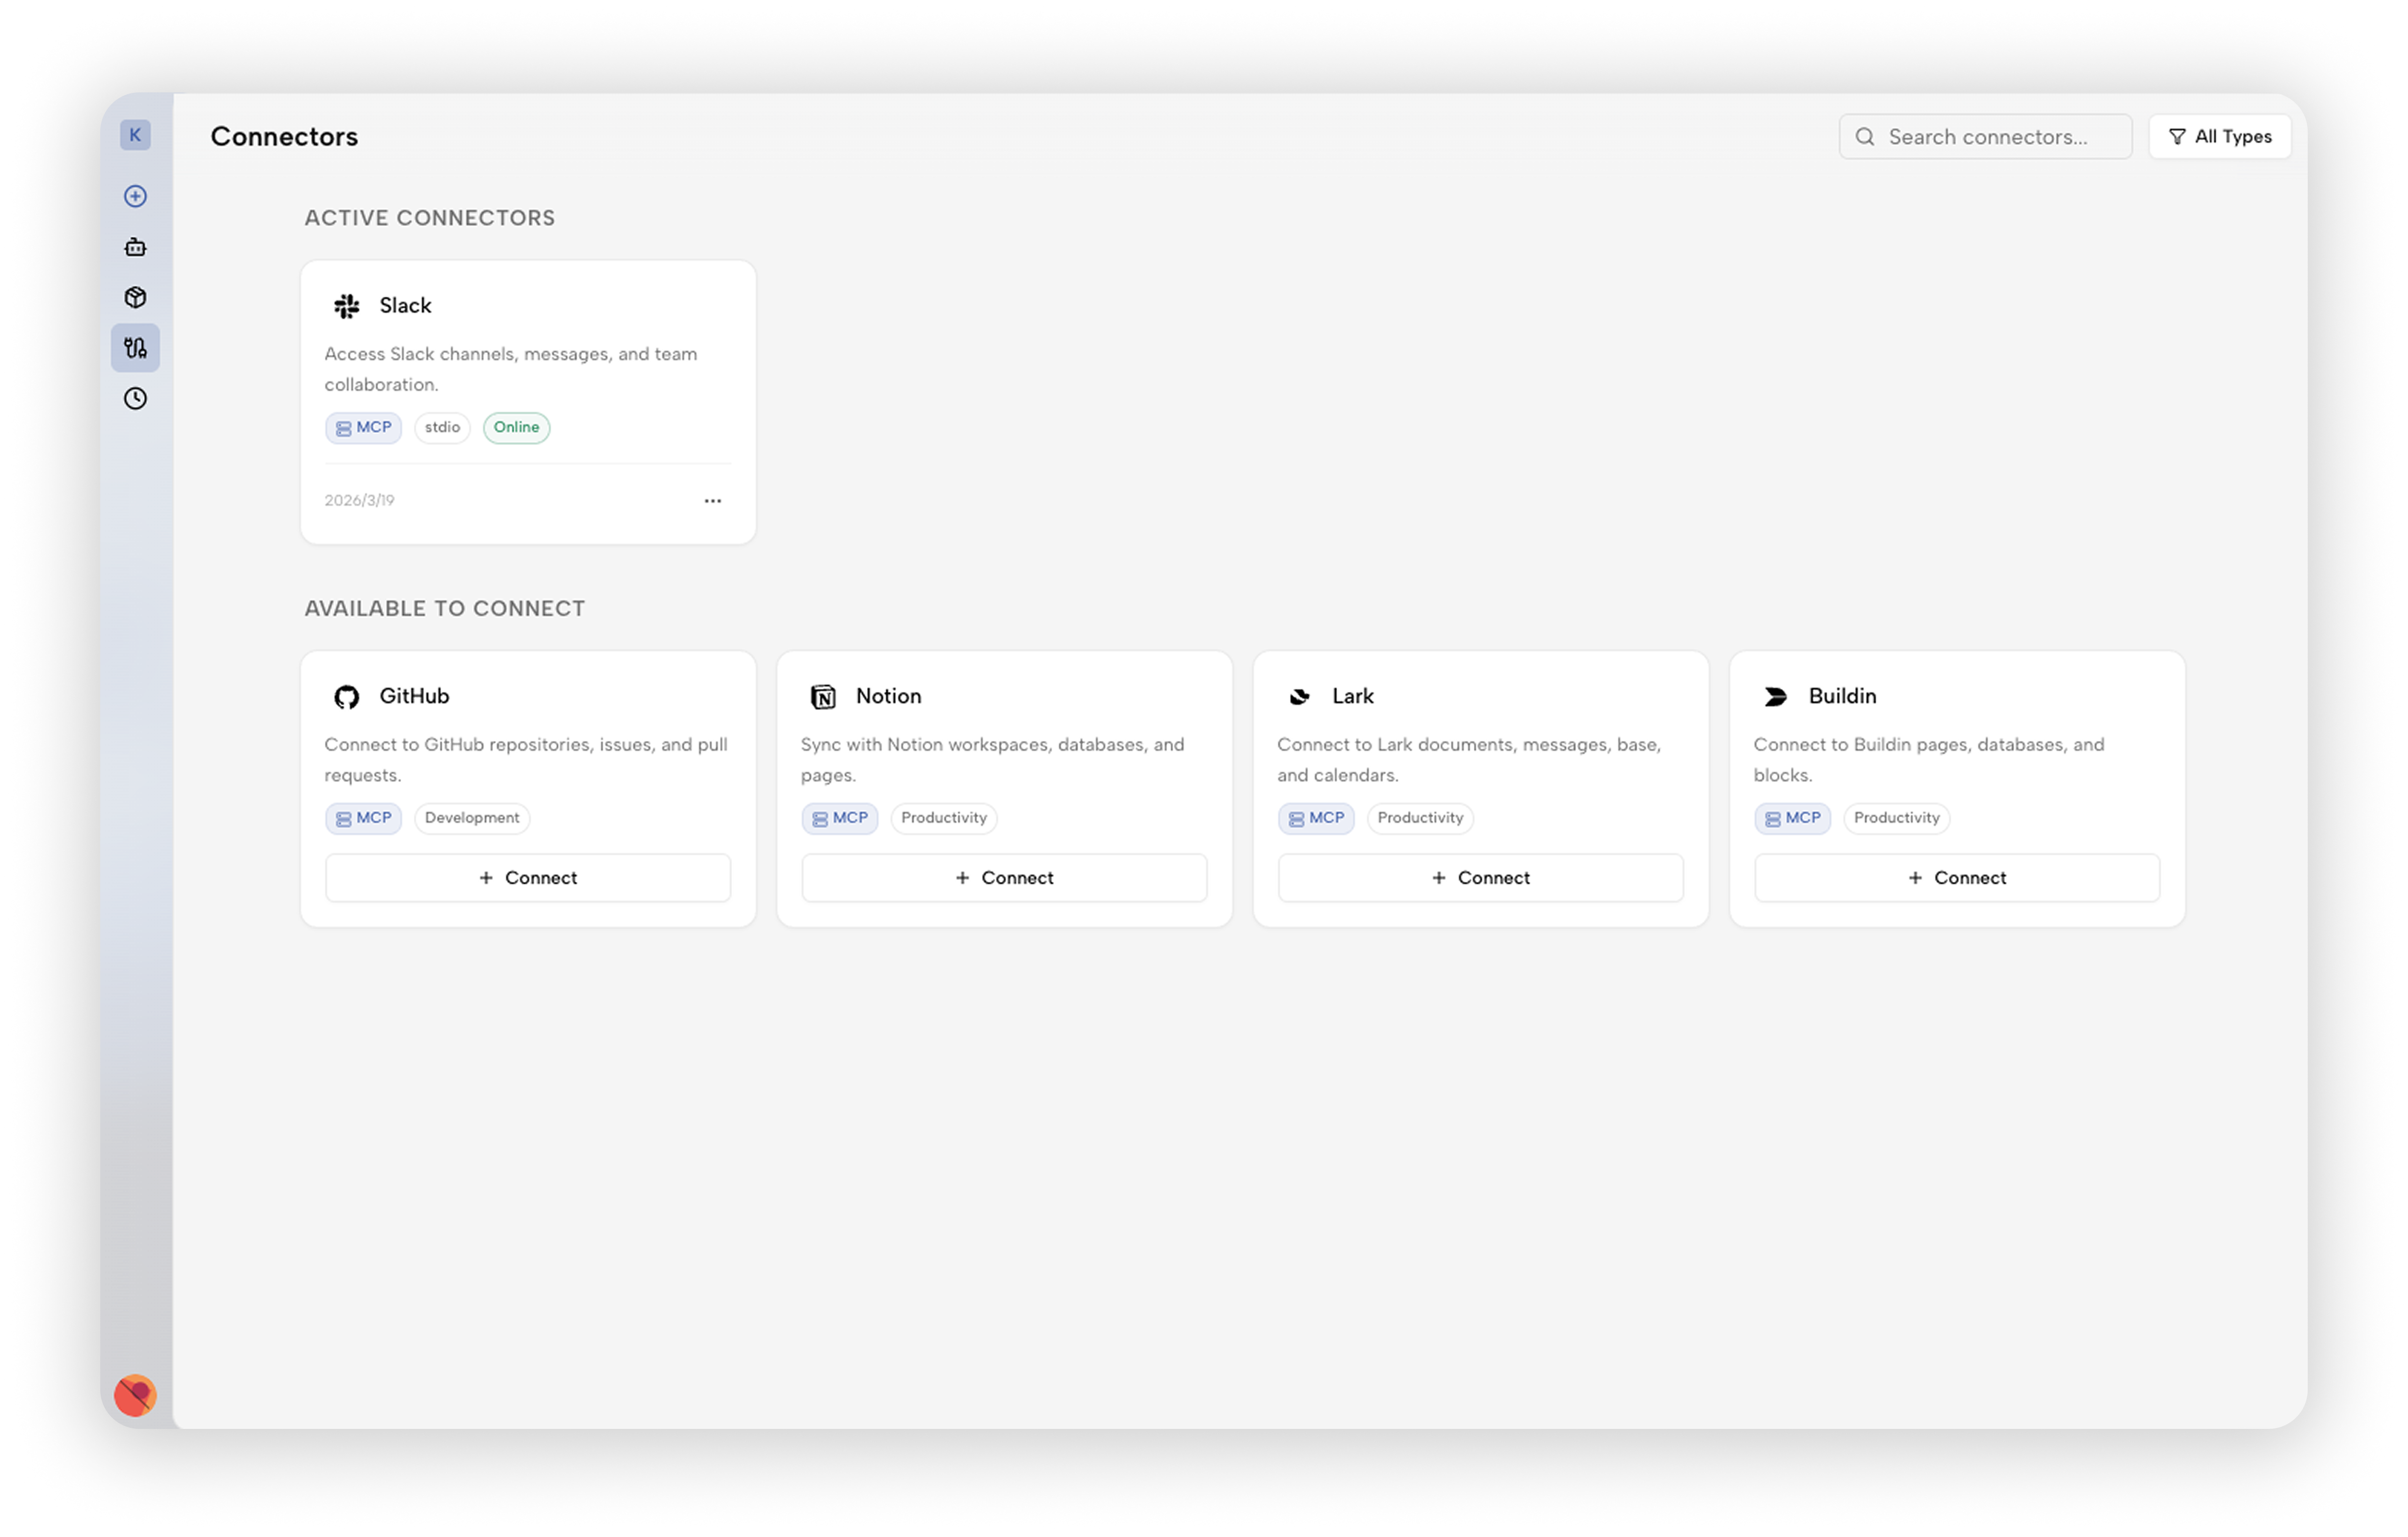Click the MCP badge on Notion card

pyautogui.click(x=840, y=818)
